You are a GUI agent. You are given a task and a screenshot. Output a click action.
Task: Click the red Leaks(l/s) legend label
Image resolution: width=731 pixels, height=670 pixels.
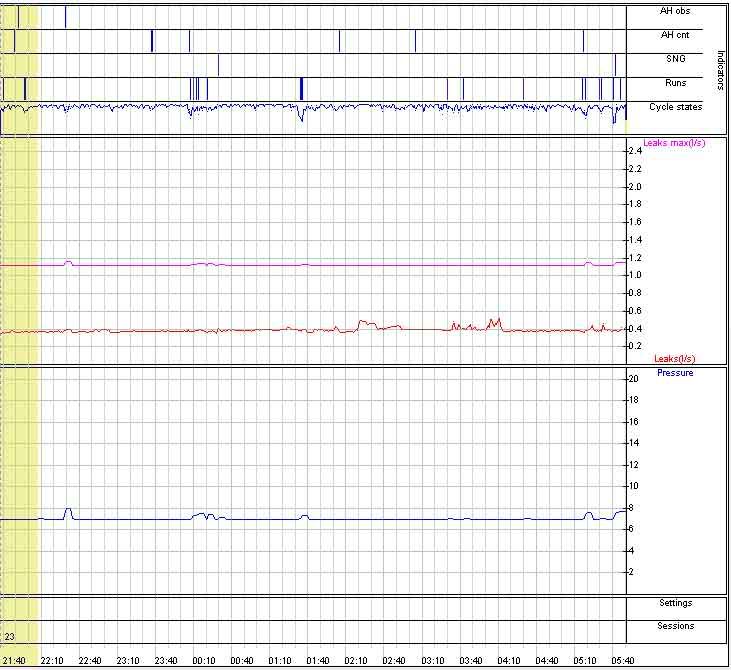(x=673, y=359)
